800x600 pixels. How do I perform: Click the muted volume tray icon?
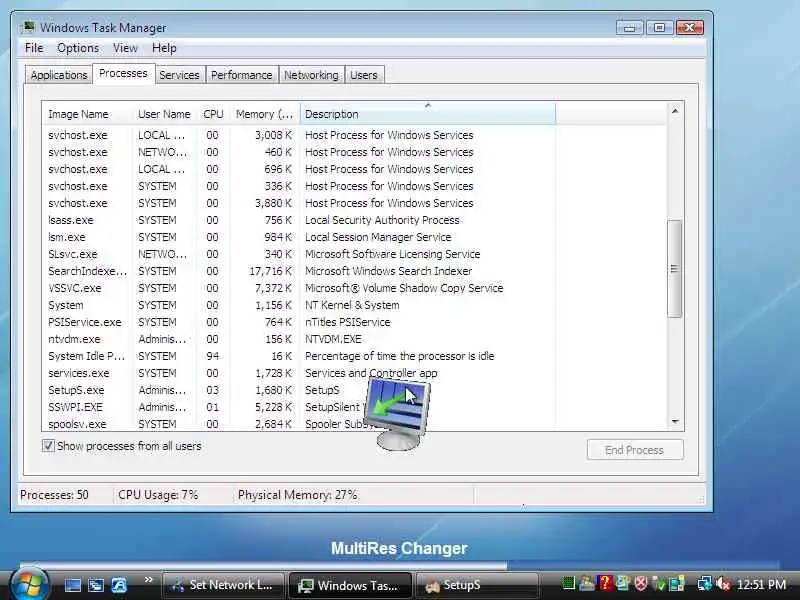722,584
